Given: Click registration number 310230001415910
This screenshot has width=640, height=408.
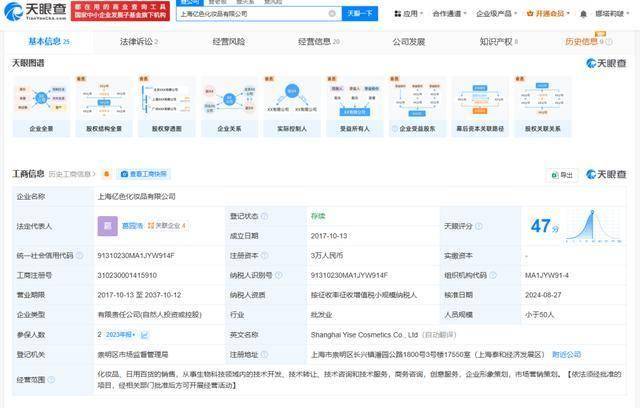Looking at the screenshot, I should pos(127,275).
